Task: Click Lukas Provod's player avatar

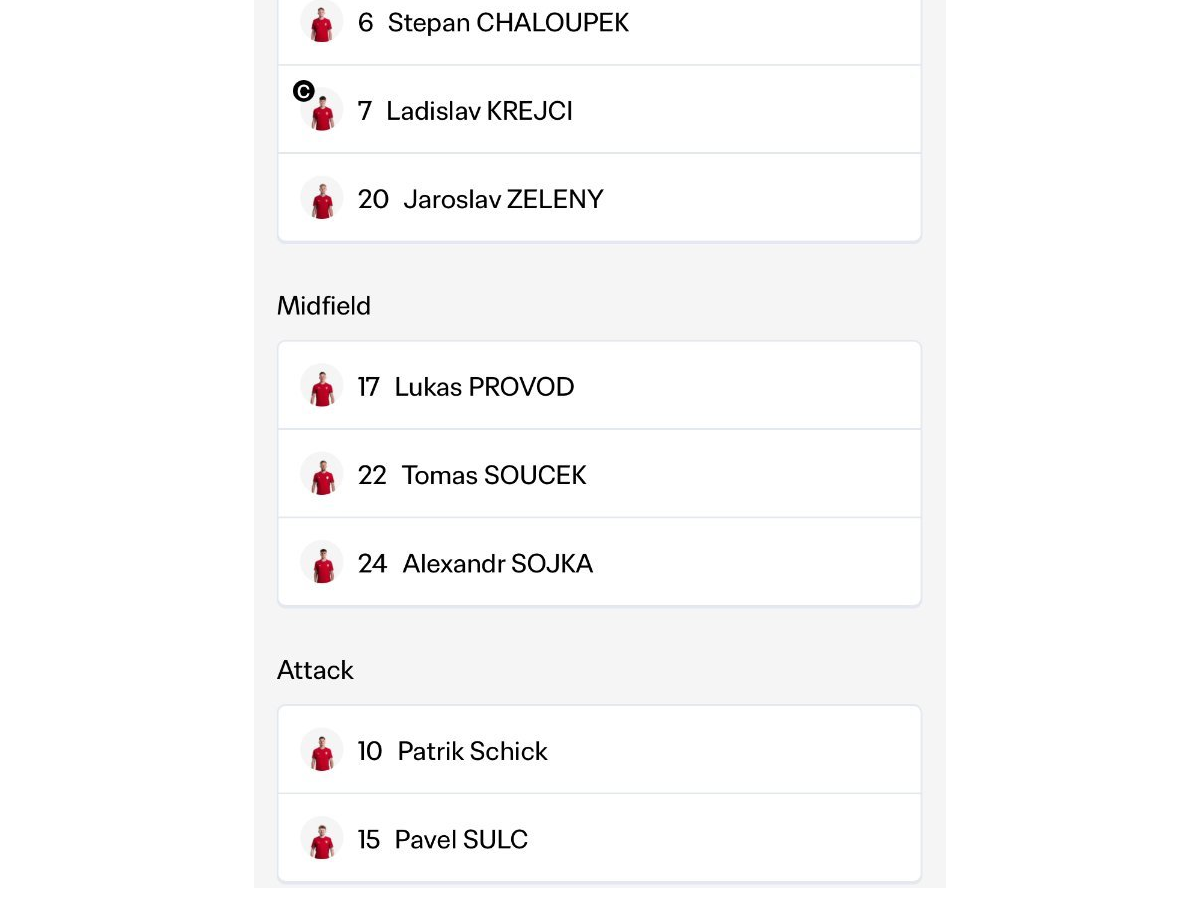Action: point(322,386)
